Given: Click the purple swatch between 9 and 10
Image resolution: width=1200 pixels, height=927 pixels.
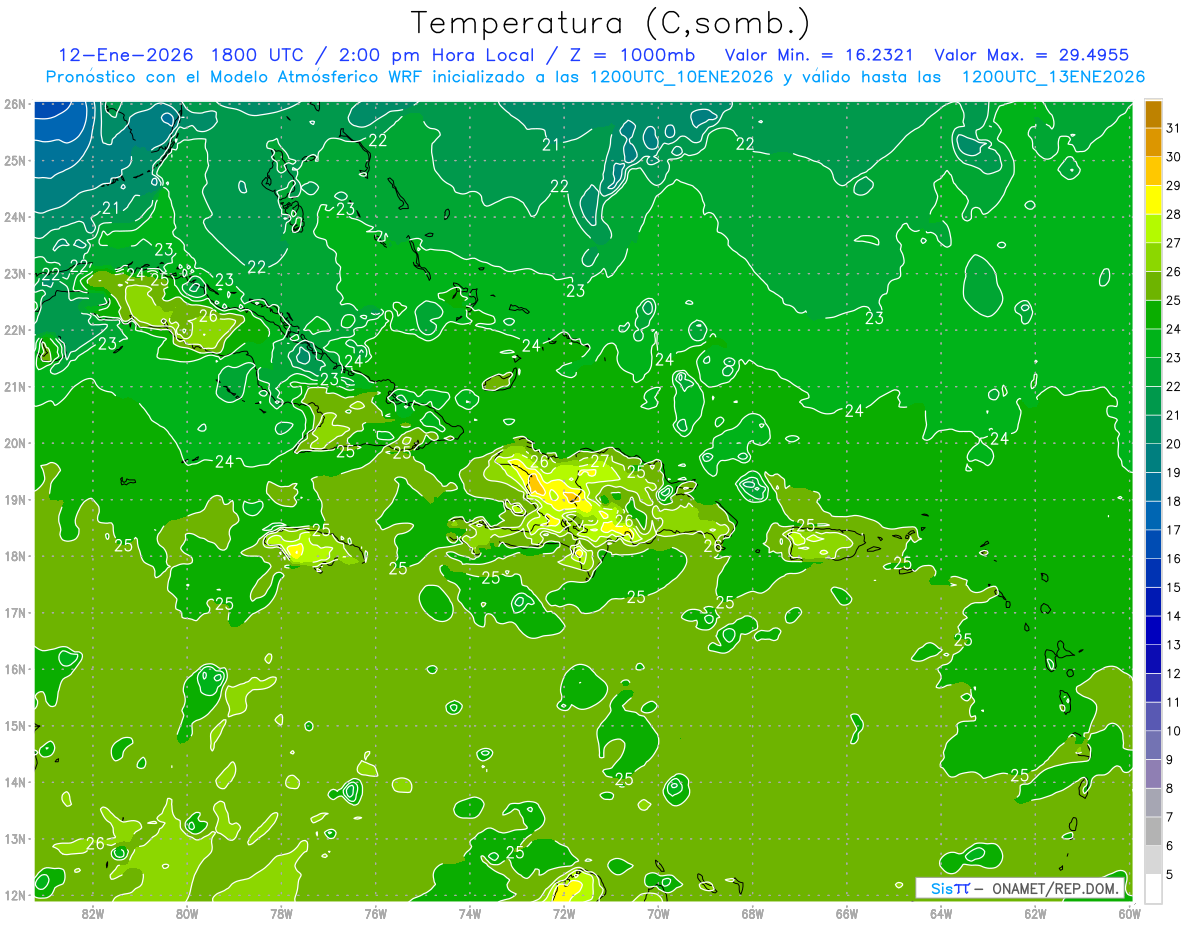Looking at the screenshot, I should (x=1153, y=745).
